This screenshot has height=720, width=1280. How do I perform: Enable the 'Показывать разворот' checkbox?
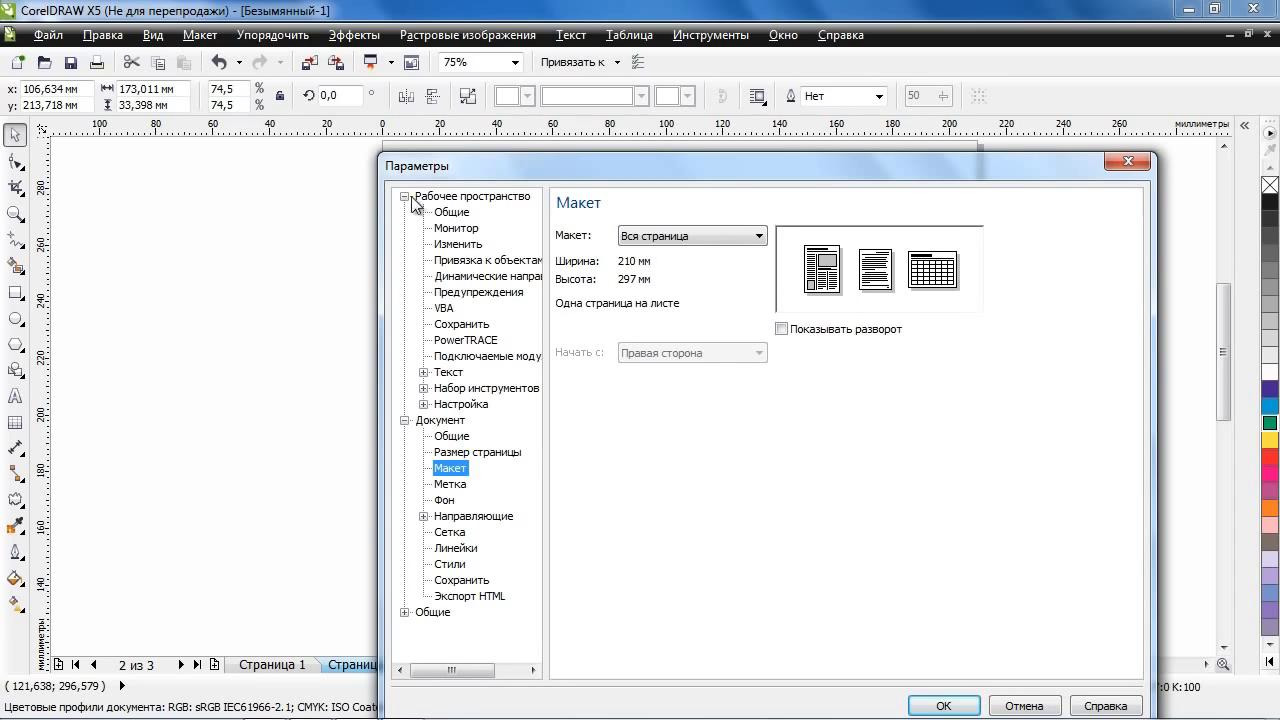pos(782,329)
